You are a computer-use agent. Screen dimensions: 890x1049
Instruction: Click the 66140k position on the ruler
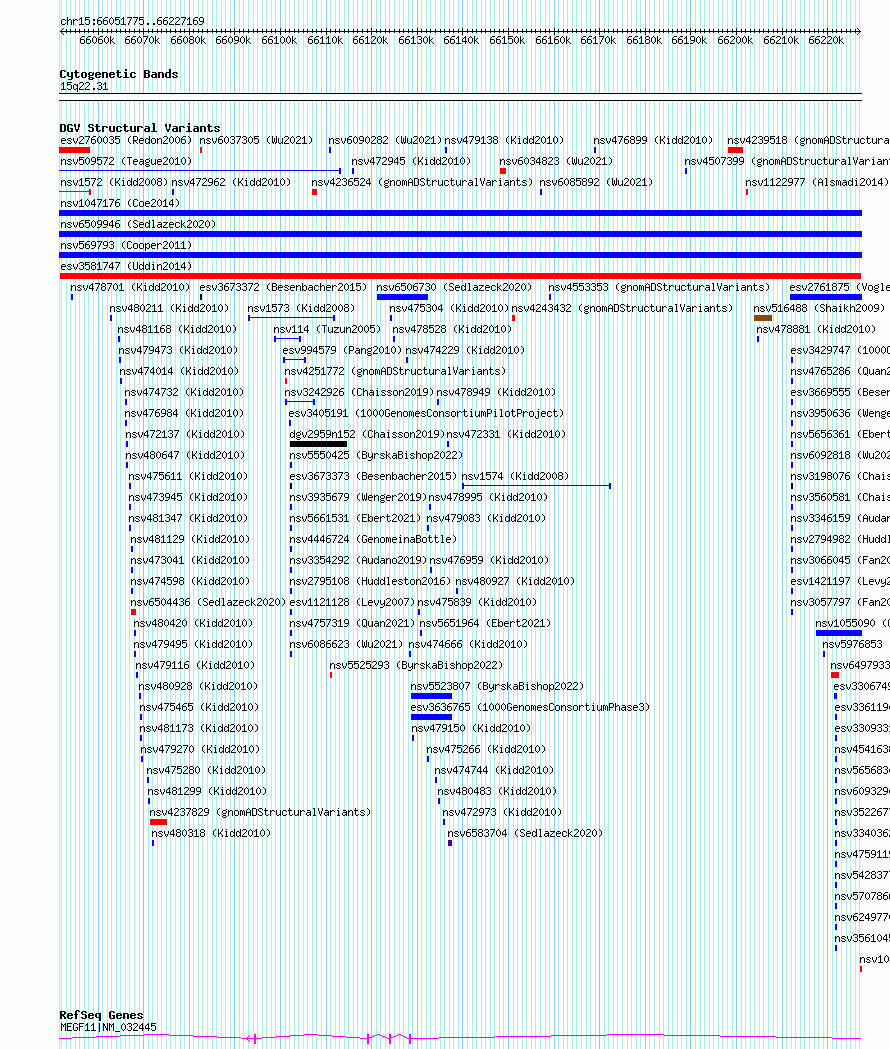(461, 40)
